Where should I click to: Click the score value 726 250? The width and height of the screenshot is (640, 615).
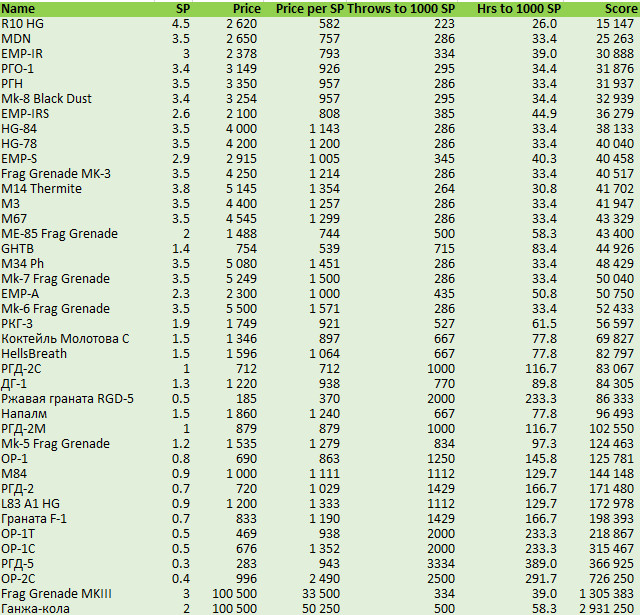point(611,578)
